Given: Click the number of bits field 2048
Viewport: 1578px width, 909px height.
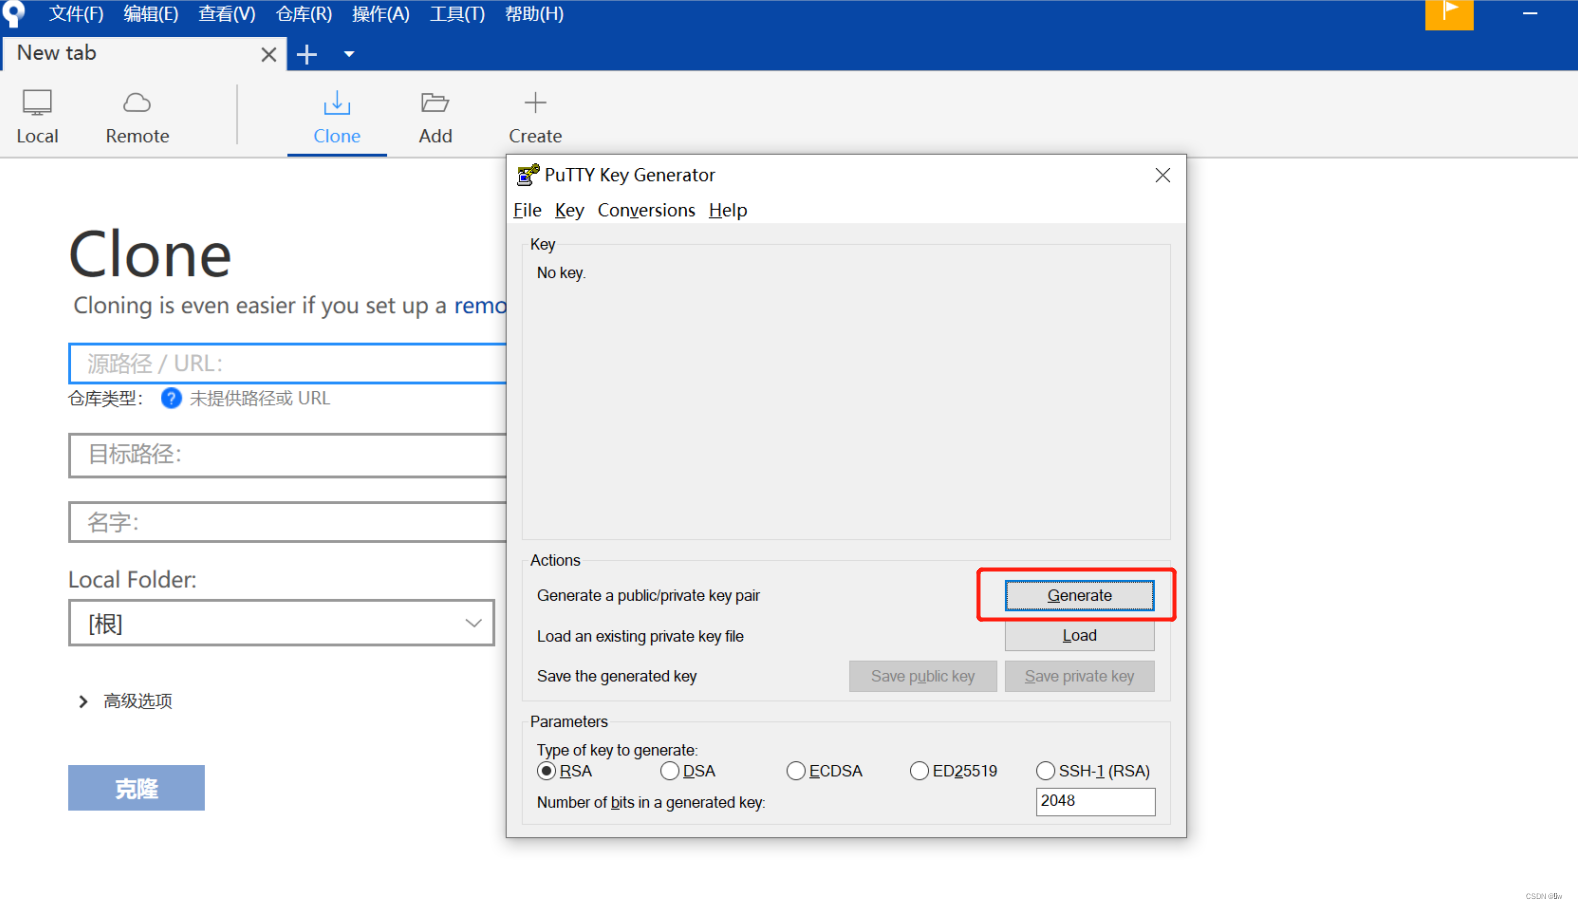Looking at the screenshot, I should pyautogui.click(x=1095, y=801).
